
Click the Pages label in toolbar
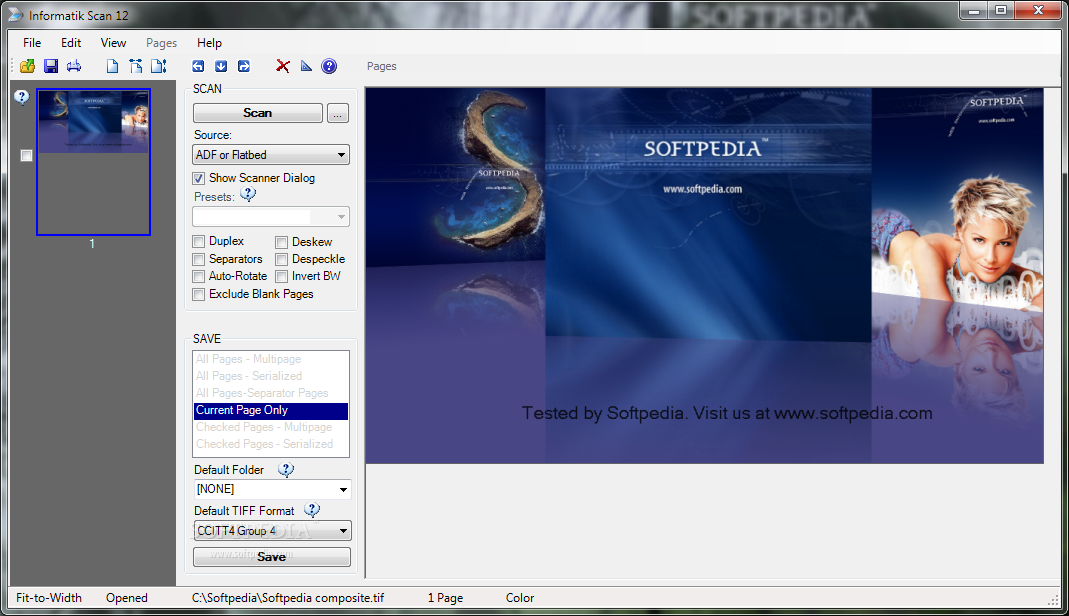pos(381,66)
